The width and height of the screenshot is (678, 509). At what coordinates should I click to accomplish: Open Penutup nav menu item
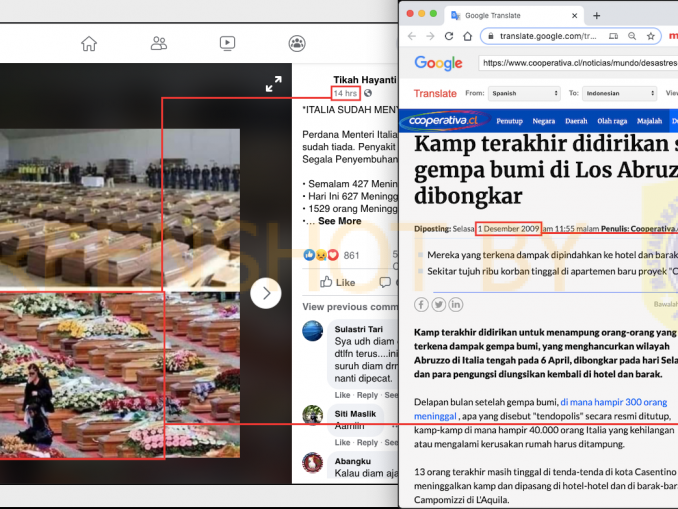tap(509, 121)
